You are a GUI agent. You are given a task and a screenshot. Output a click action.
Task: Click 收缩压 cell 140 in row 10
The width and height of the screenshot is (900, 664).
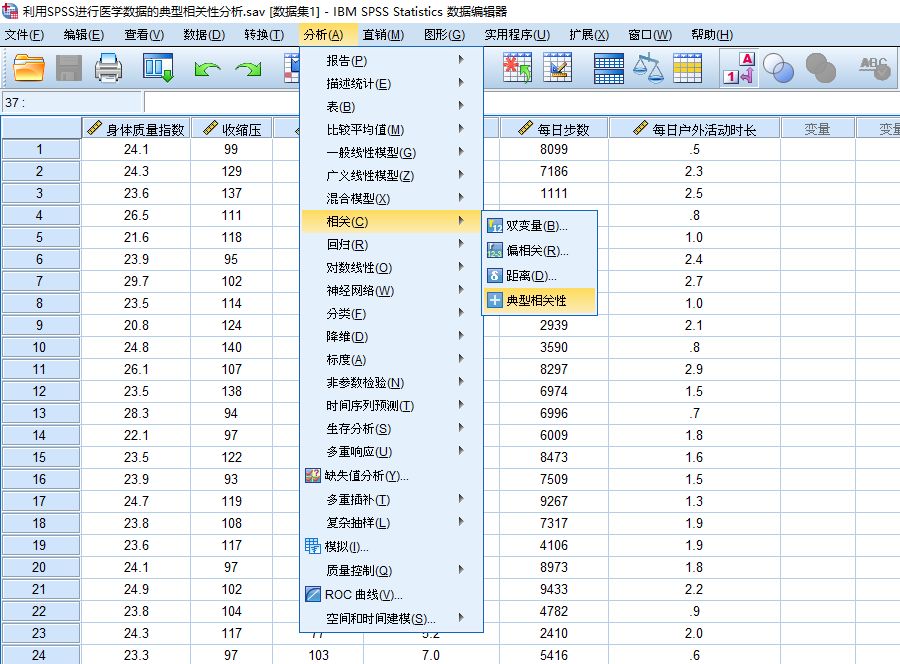point(232,347)
